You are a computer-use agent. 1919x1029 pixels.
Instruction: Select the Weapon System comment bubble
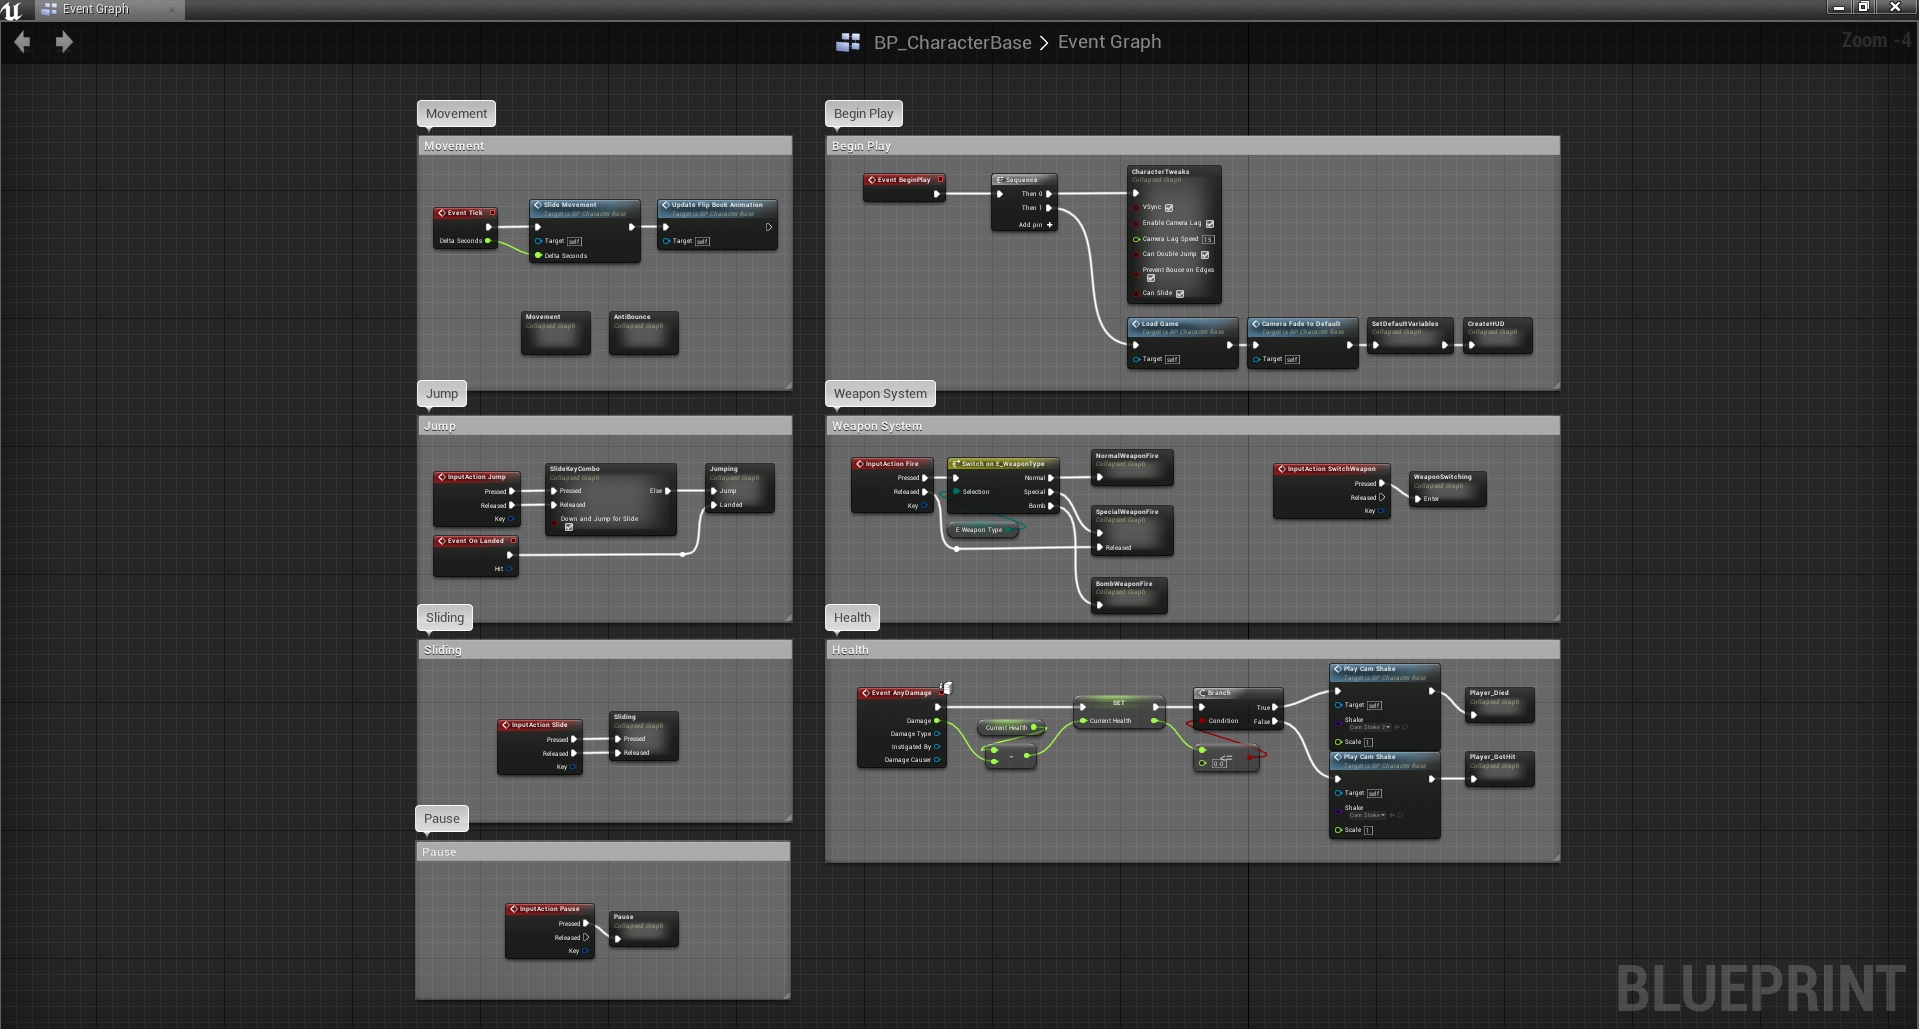[880, 394]
